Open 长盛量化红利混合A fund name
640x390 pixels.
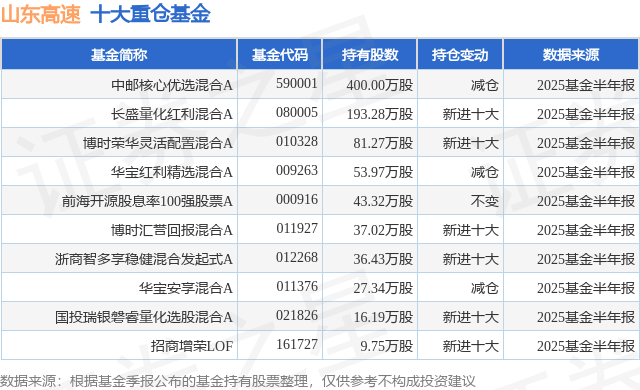pyautogui.click(x=172, y=114)
